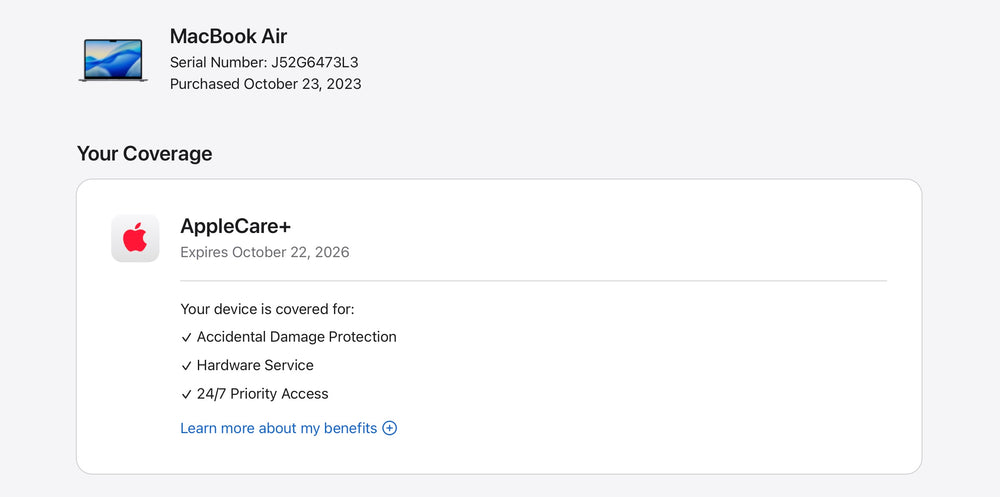The image size is (1000, 497).
Task: Click the red Apple logo AppleCare+ icon
Action: coord(135,238)
